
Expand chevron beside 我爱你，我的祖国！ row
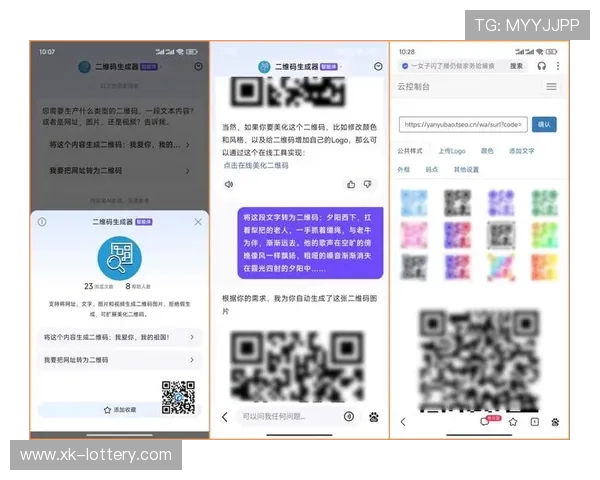point(192,337)
